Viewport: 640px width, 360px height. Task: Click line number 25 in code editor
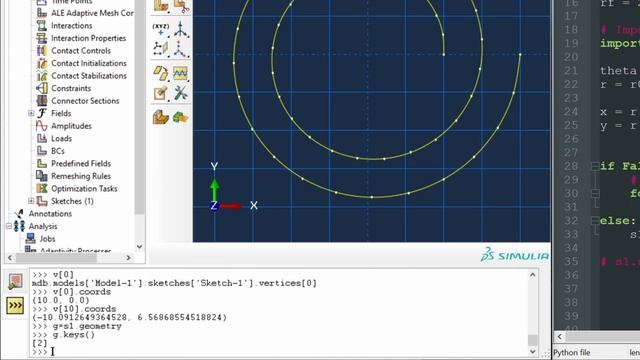point(571,125)
